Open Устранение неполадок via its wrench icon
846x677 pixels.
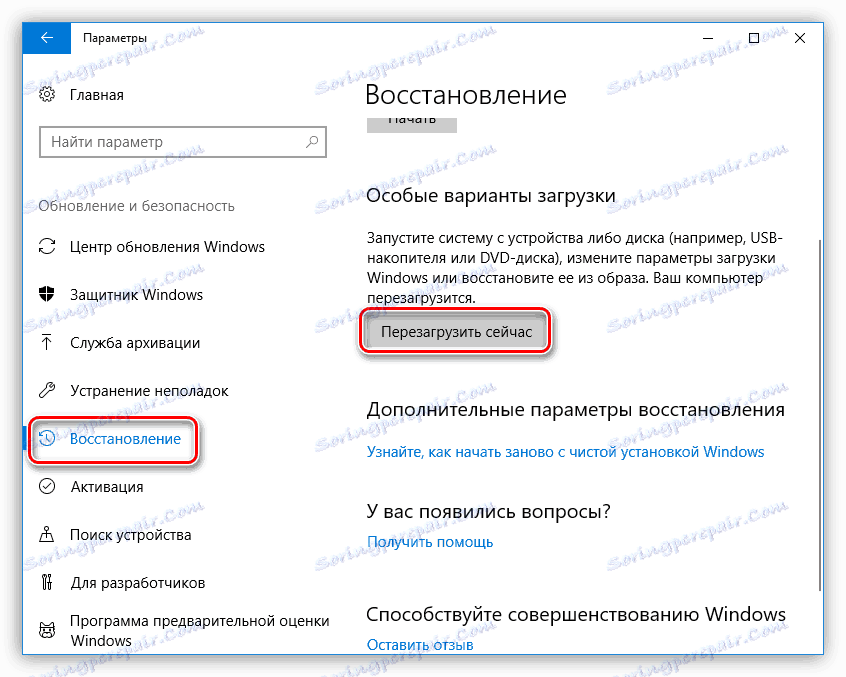coord(47,390)
